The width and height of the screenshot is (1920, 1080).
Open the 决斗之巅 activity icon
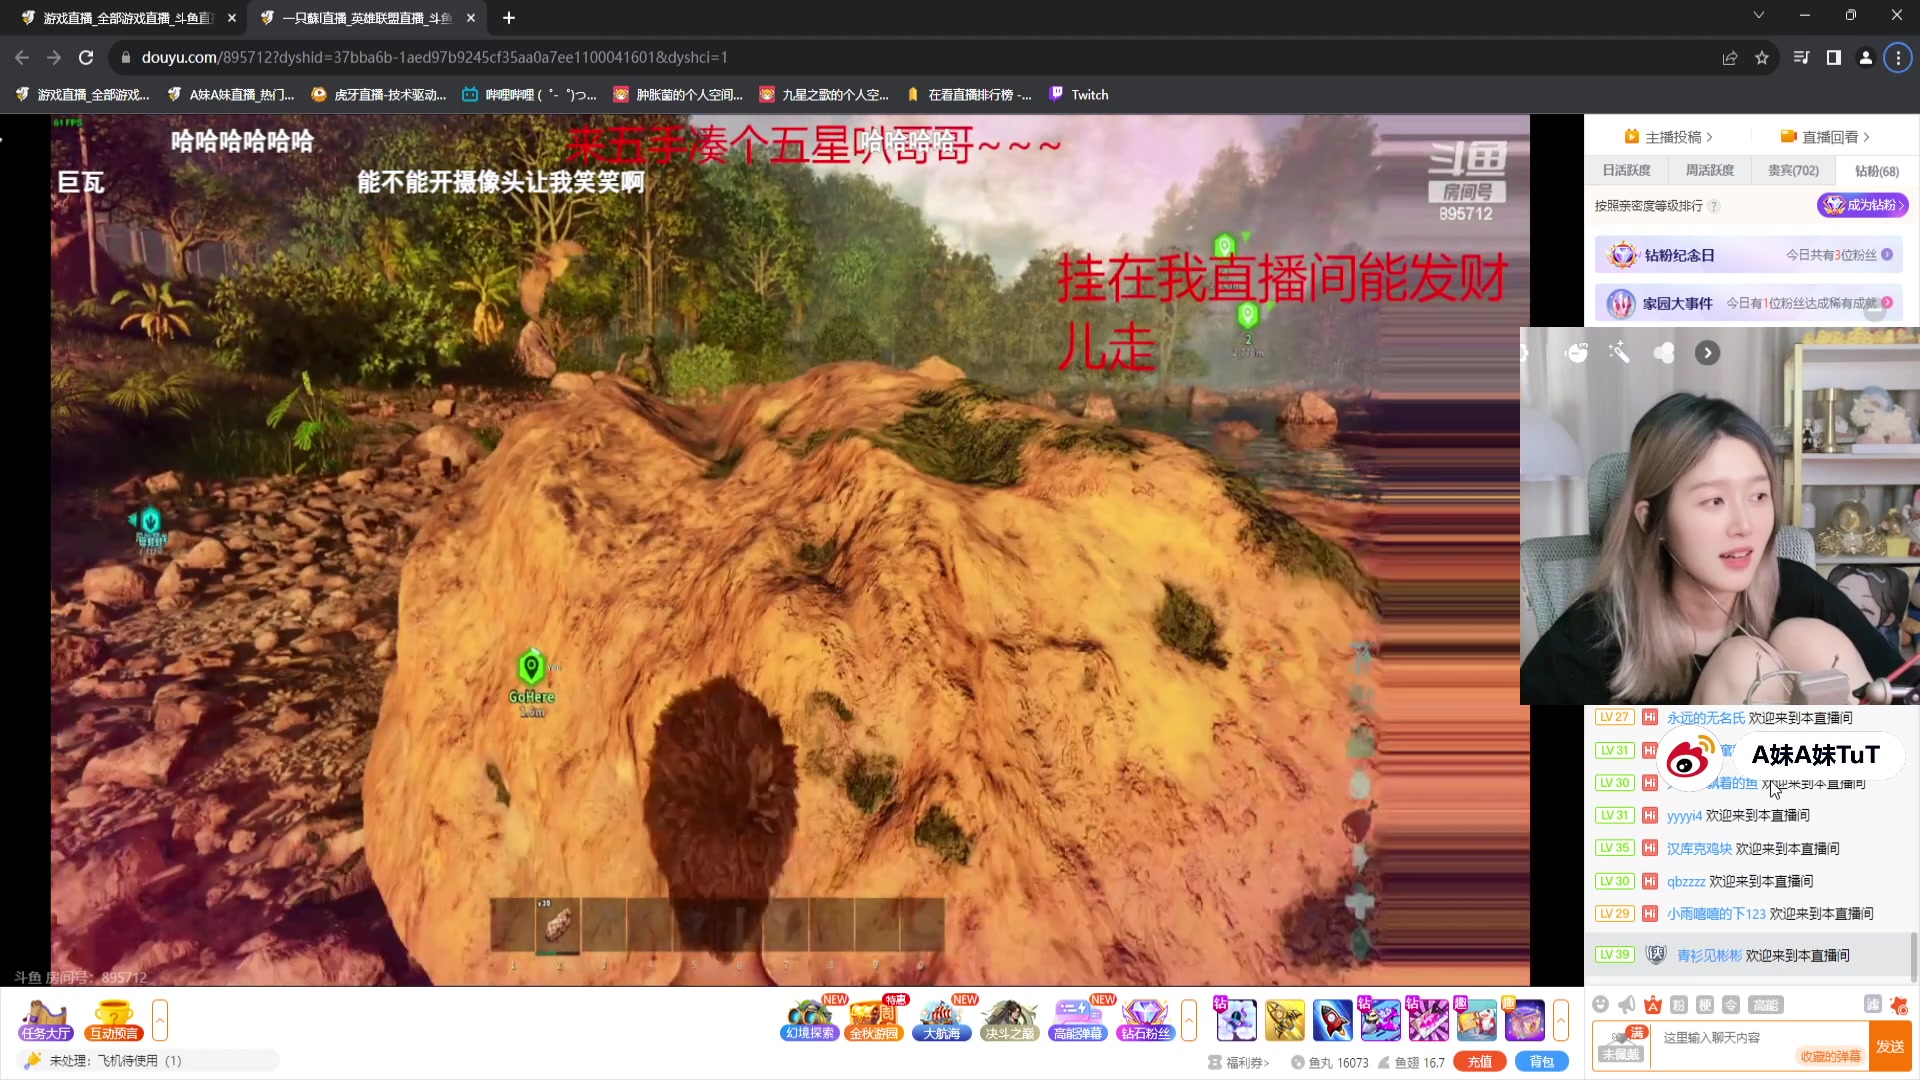pyautogui.click(x=1009, y=1020)
